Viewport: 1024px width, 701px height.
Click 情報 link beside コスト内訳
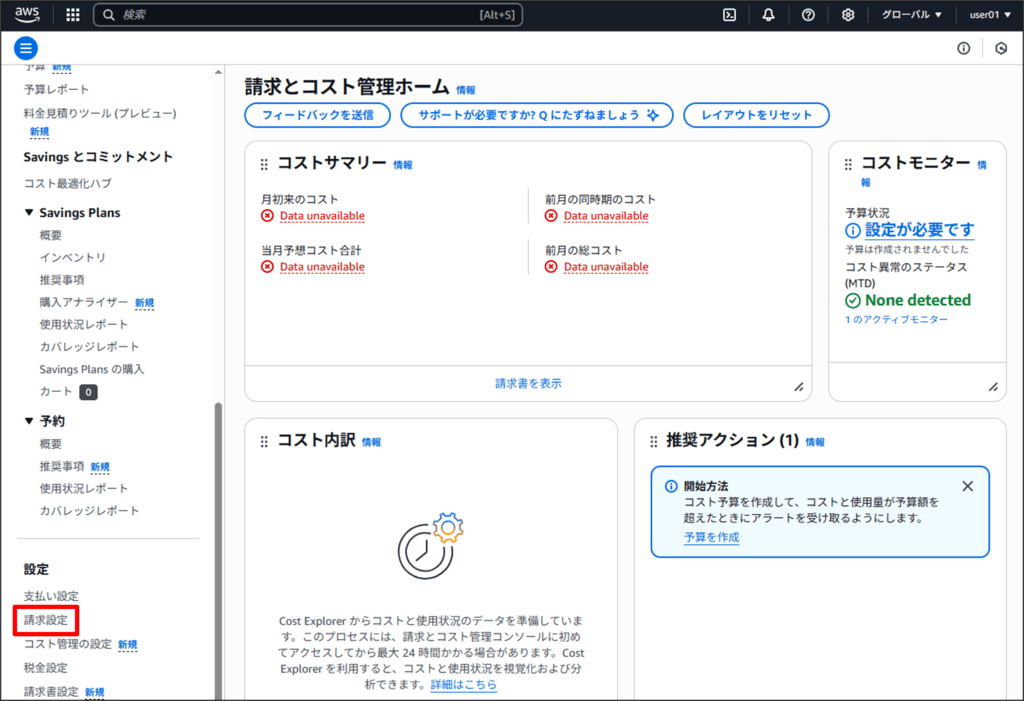[x=372, y=442]
